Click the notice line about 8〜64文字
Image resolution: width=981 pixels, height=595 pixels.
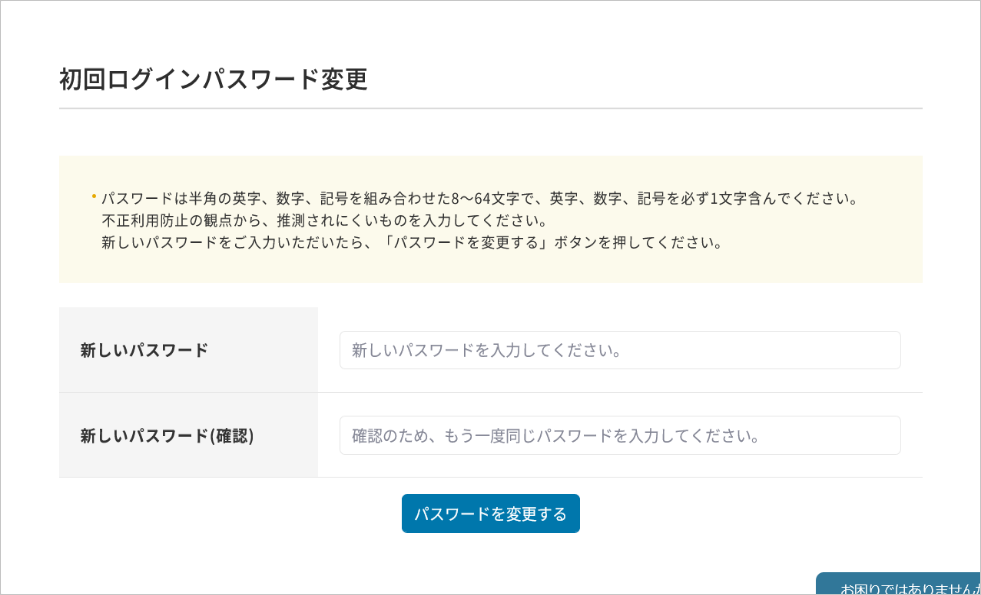(x=480, y=198)
